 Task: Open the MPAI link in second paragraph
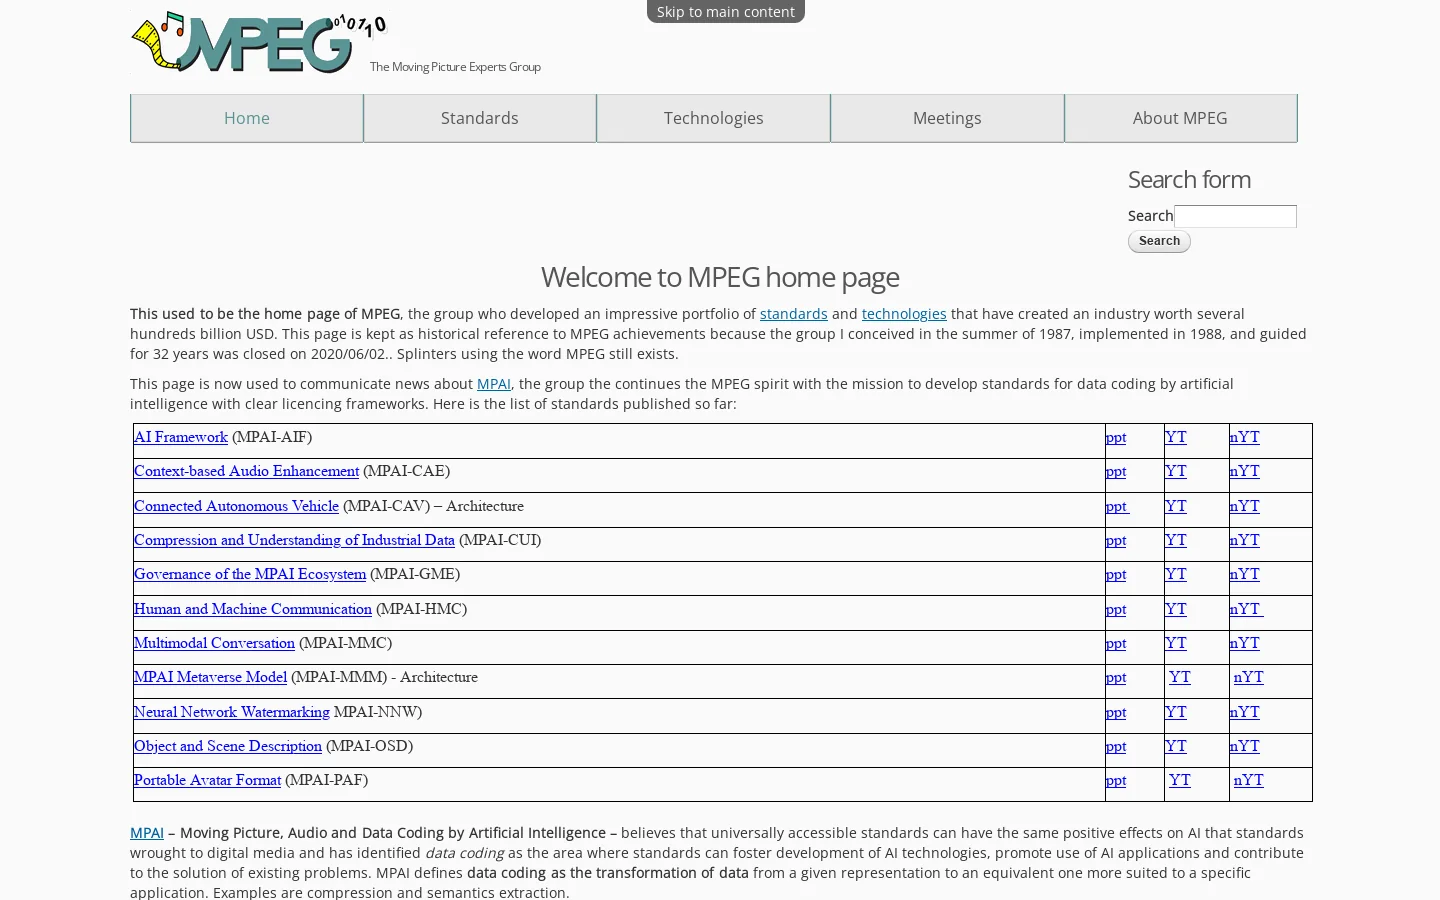[494, 384]
